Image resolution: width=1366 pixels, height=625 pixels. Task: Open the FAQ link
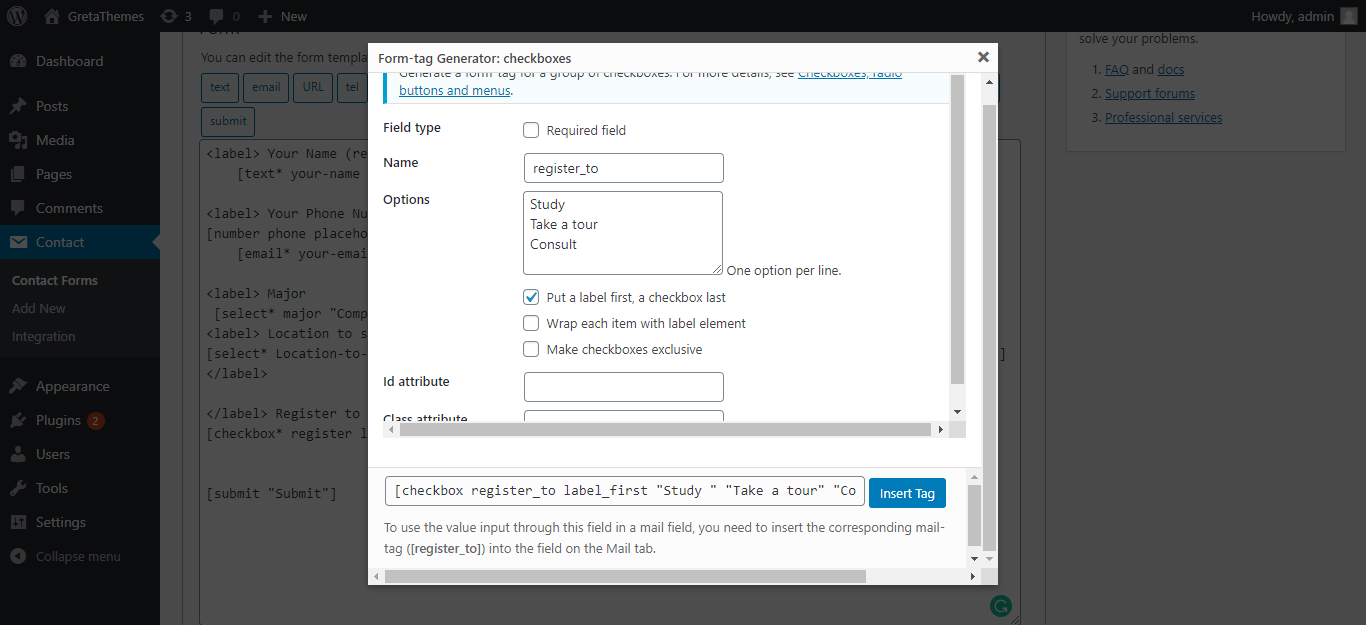click(x=1117, y=69)
